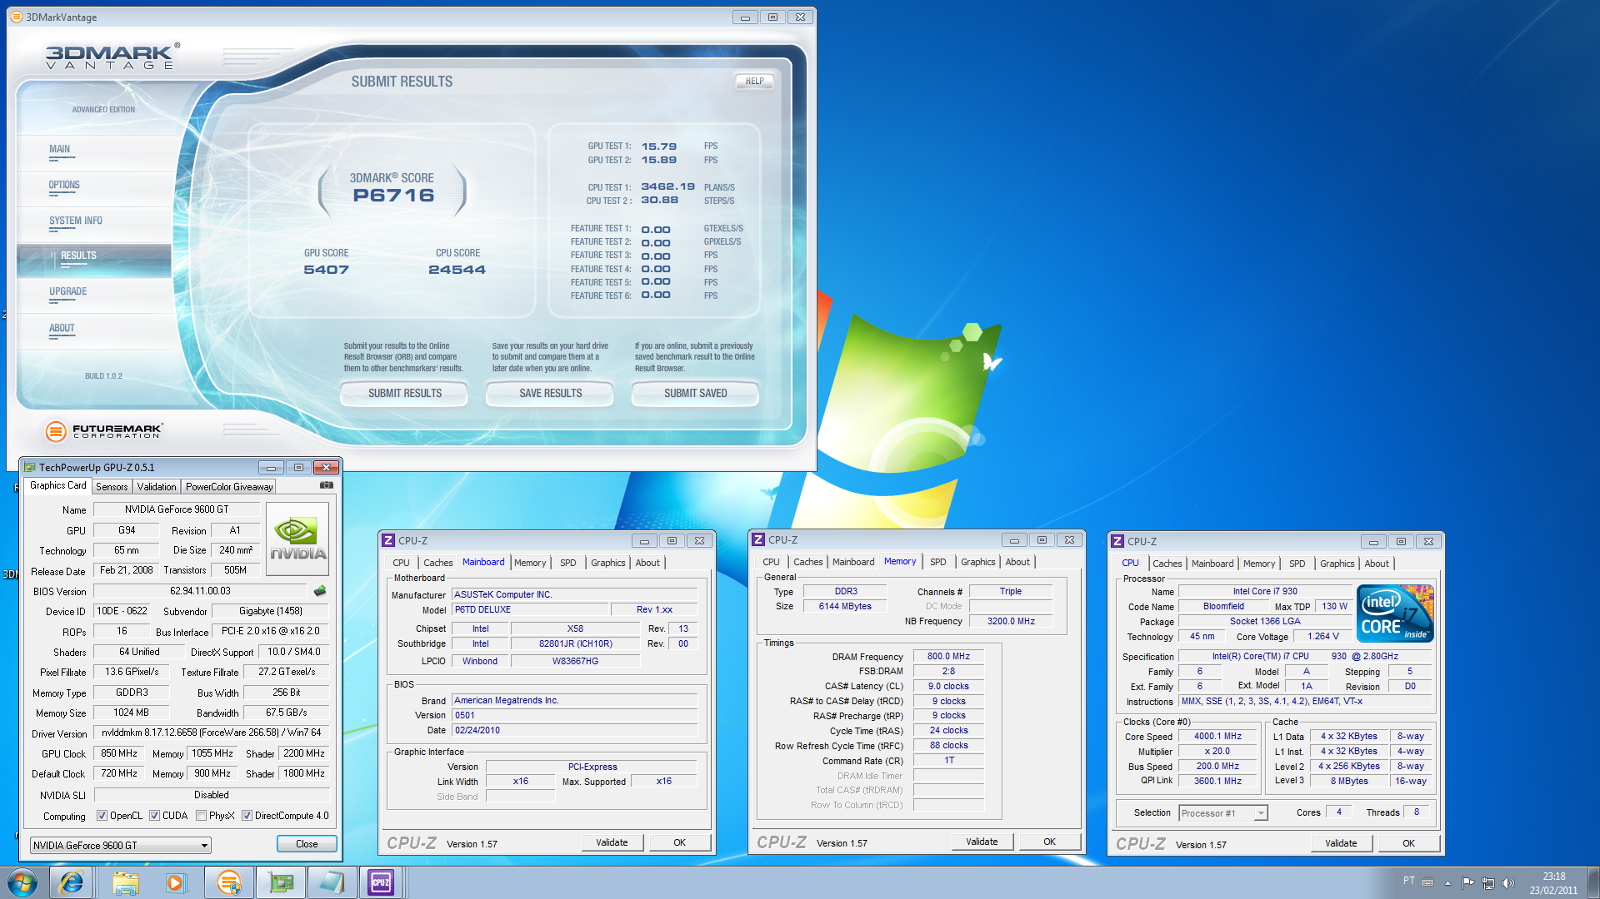Click the BIOS Version field 62.94.11.00.03
Image resolution: width=1600 pixels, height=899 pixels.
pos(201,591)
